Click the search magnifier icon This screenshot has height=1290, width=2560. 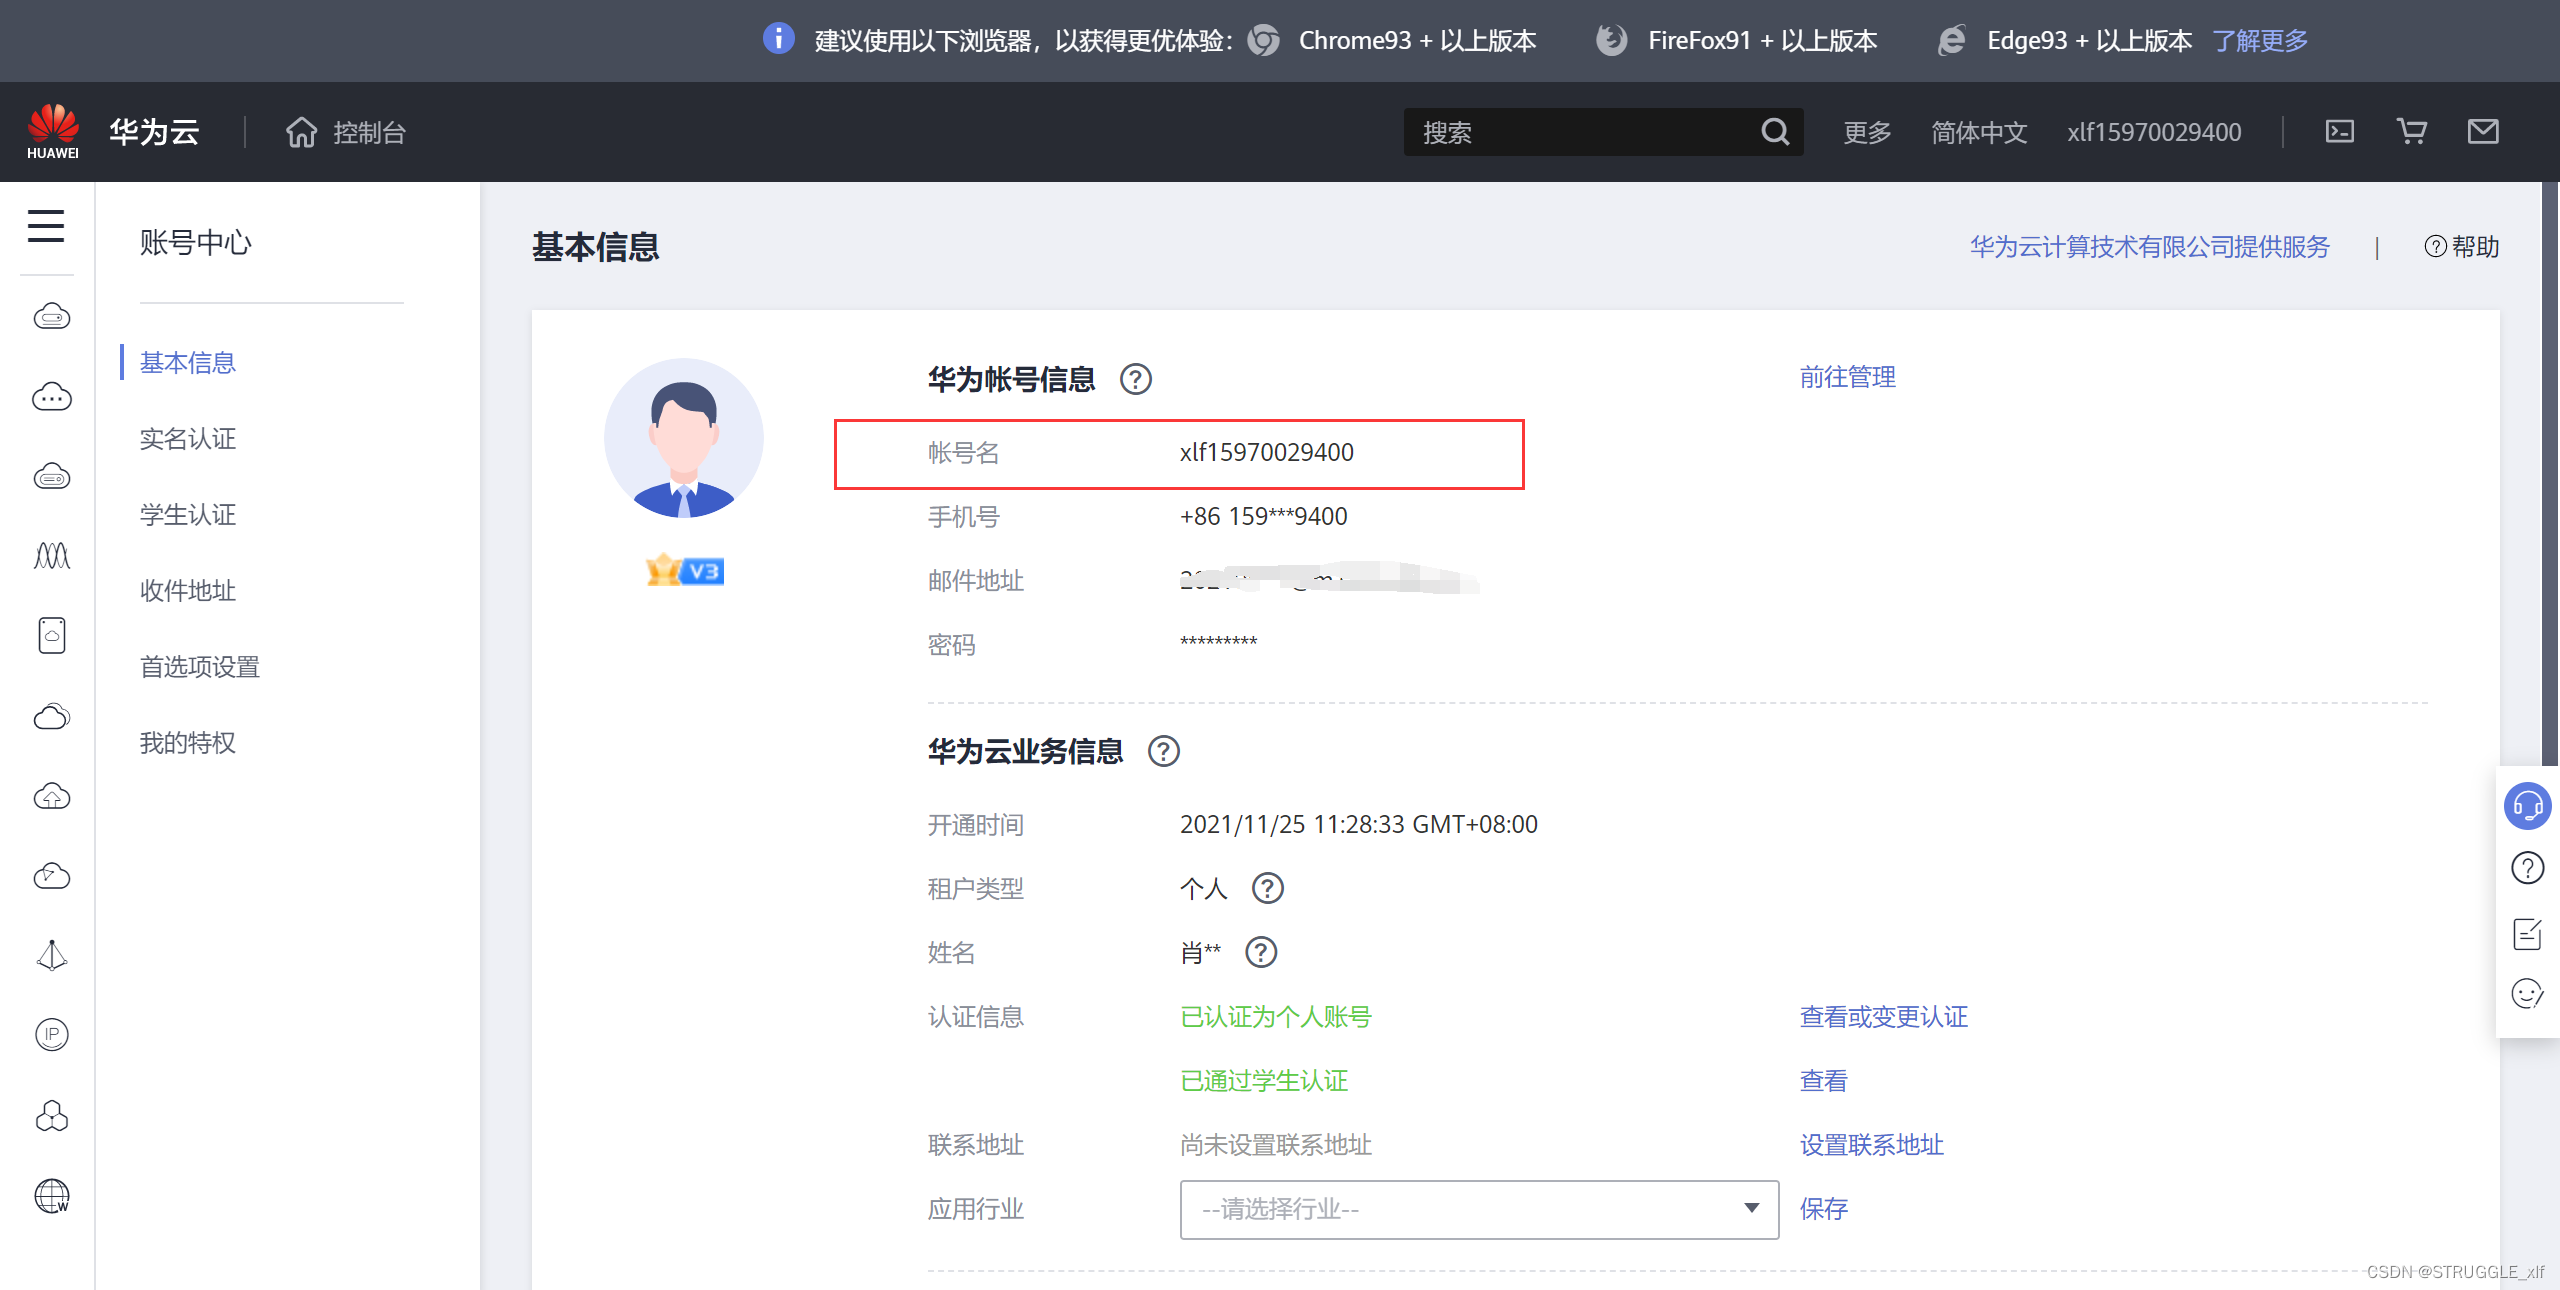(1775, 132)
